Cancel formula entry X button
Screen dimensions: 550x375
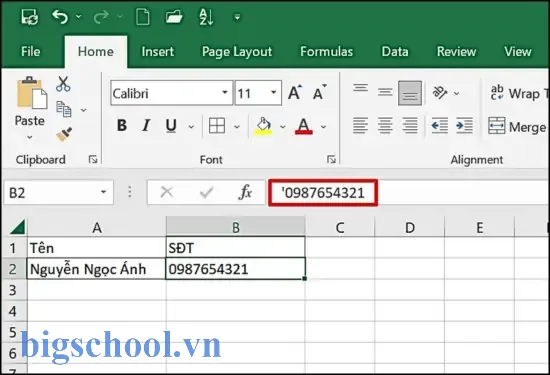pos(166,192)
